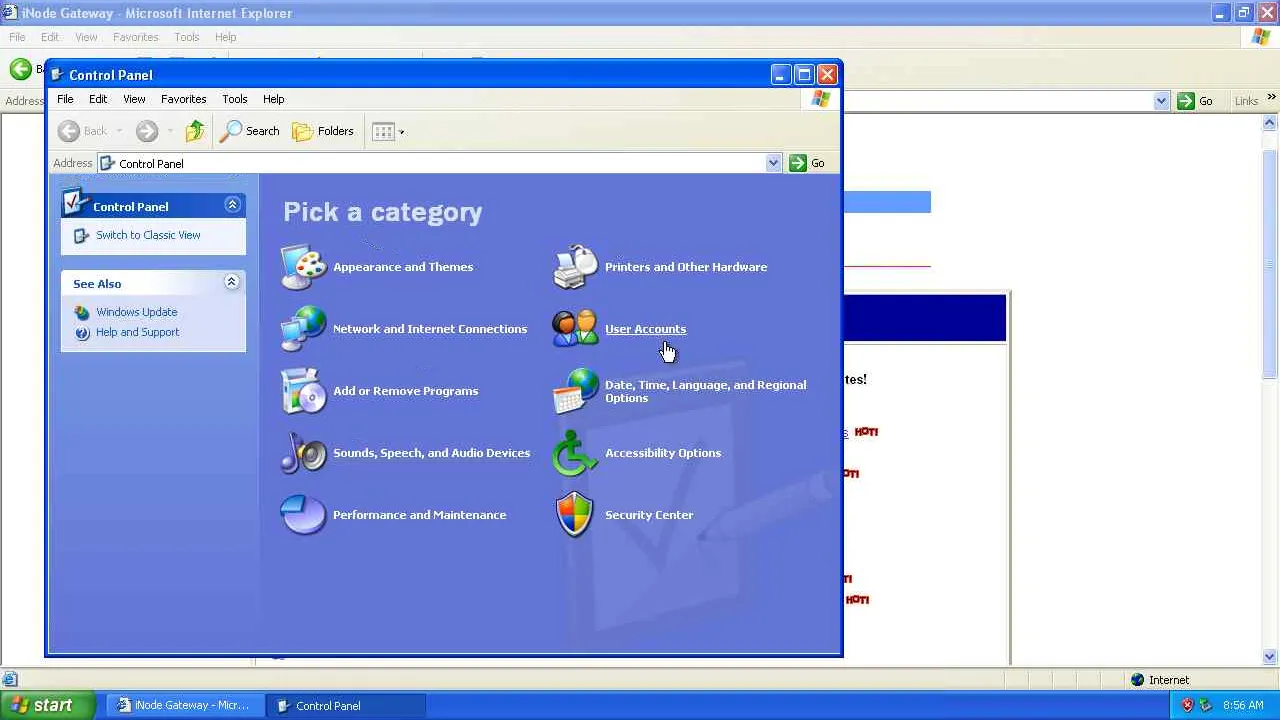This screenshot has width=1280, height=720.
Task: Click the Add or Remove Programs disc icon
Action: pyautogui.click(x=304, y=391)
